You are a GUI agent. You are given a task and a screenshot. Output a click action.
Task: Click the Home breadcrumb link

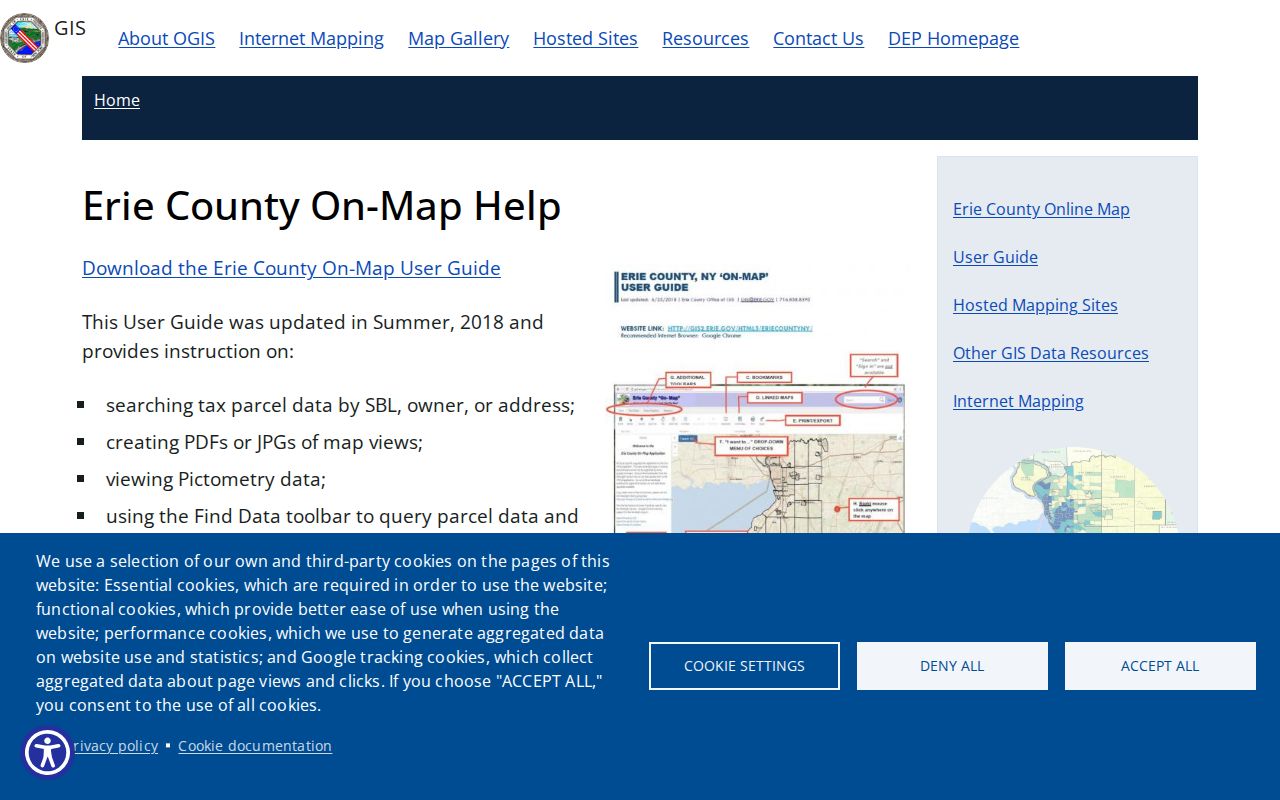pos(117,100)
